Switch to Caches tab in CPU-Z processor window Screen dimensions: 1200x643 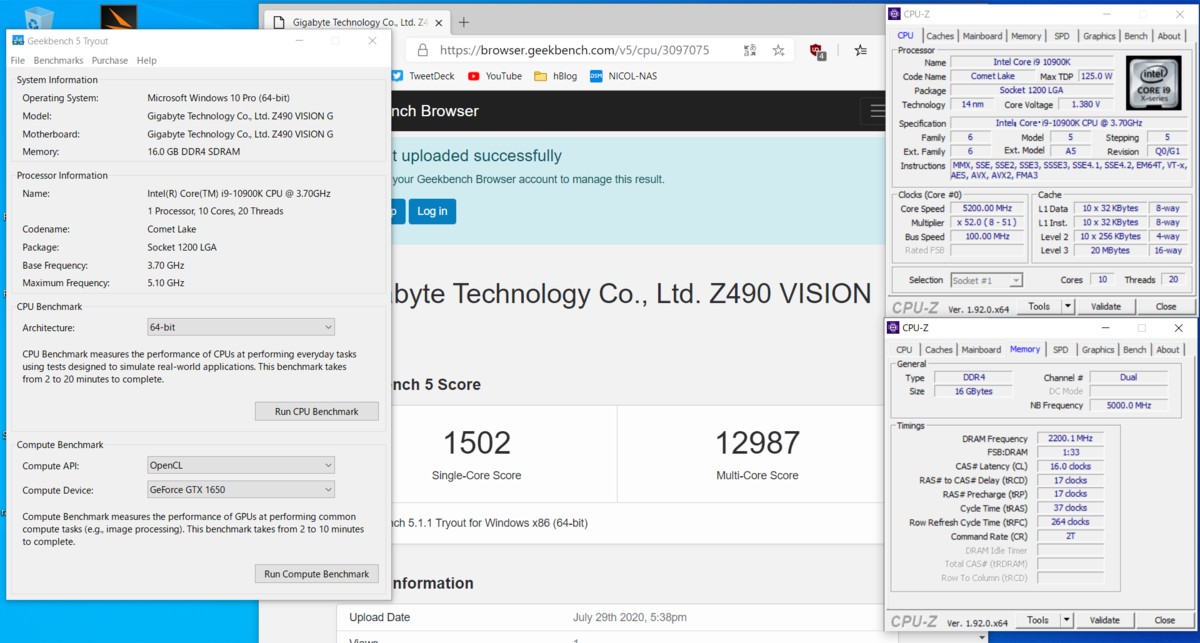pos(940,36)
